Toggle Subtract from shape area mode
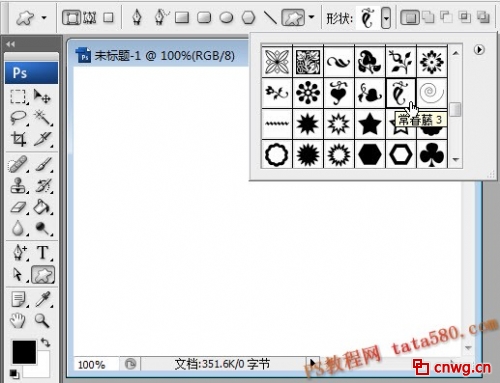 pyautogui.click(x=446, y=17)
